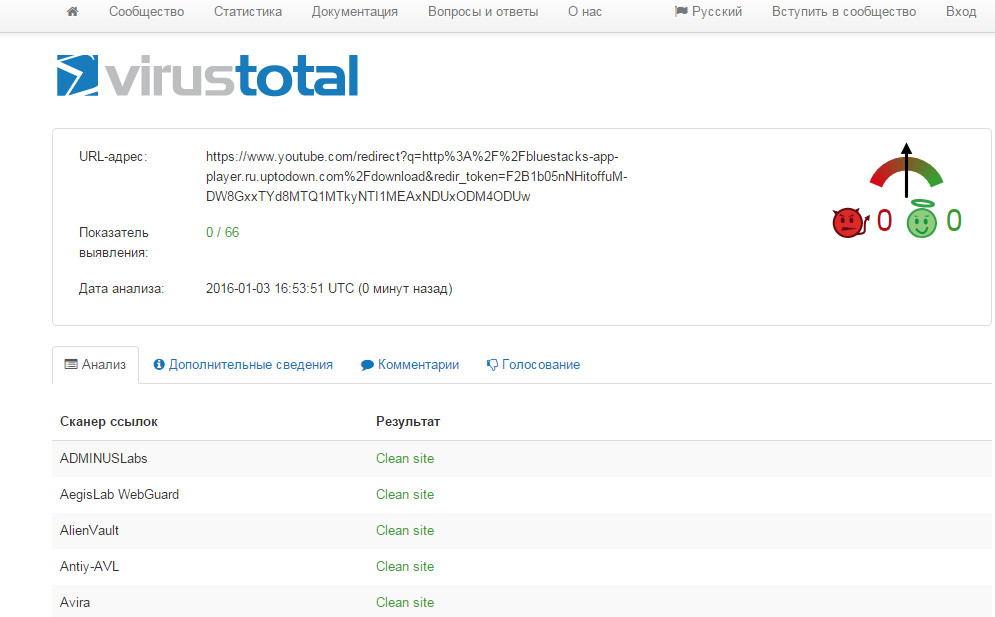Click the community score gauge
The height and width of the screenshot is (617, 995).
[906, 169]
